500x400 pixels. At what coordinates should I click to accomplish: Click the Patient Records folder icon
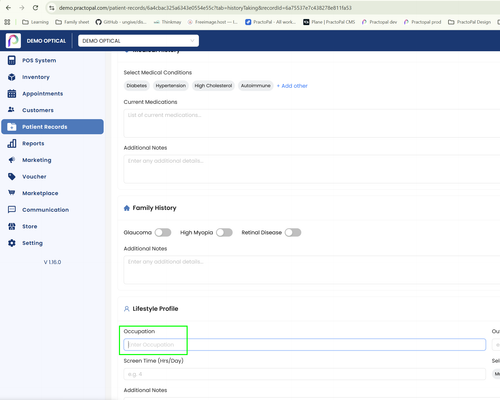[12, 127]
